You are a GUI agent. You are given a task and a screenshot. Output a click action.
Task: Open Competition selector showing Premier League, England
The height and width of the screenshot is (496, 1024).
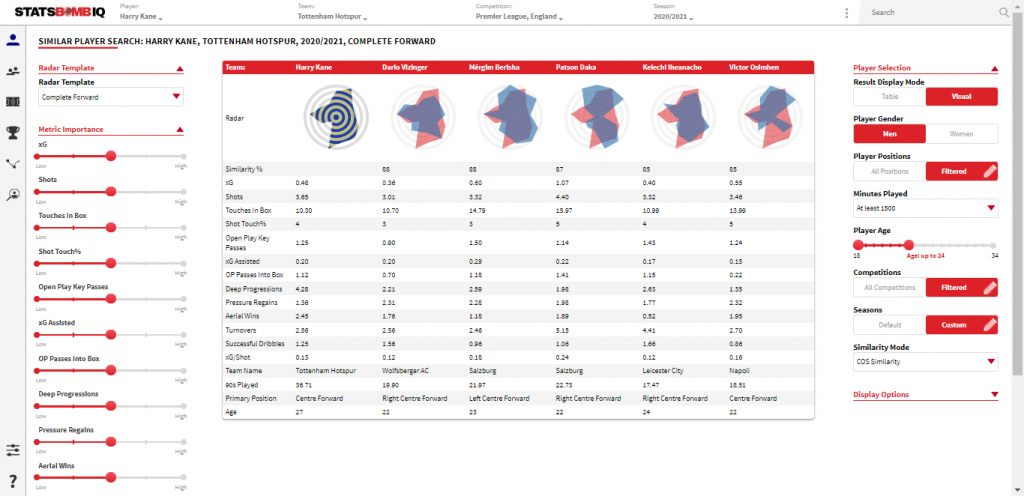[520, 16]
